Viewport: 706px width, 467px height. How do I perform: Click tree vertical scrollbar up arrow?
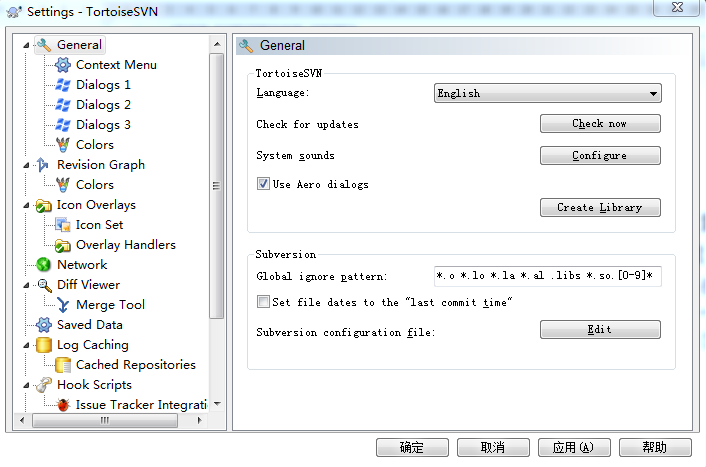pos(217,44)
